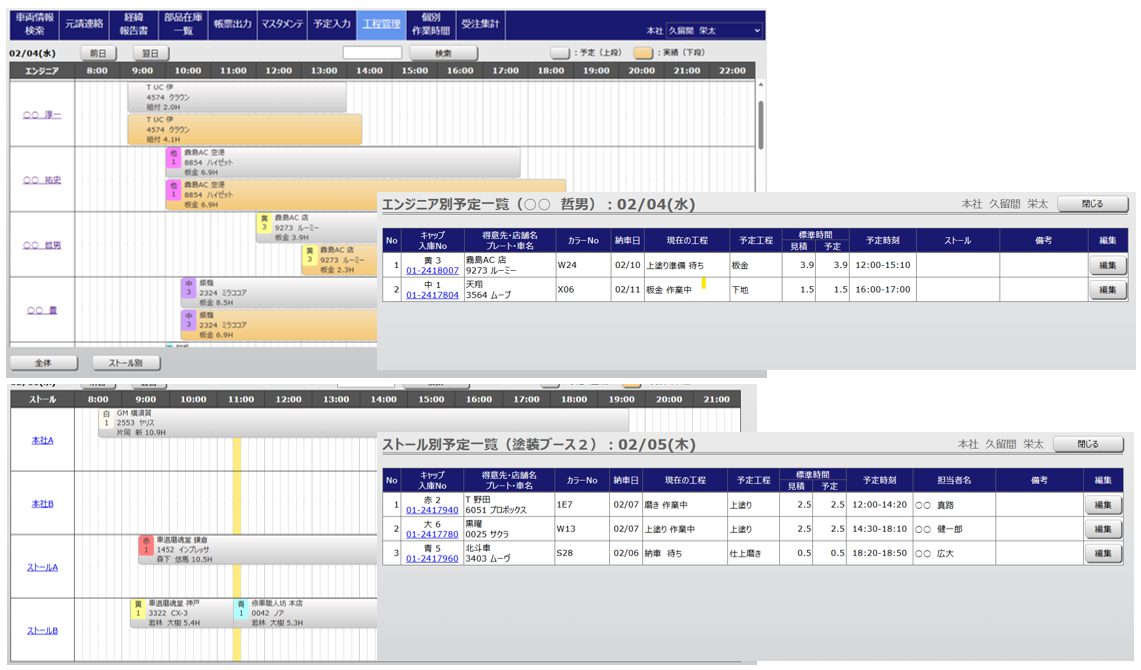Click 編集 for the 01-2417780 サクラ row

pos(1103,529)
